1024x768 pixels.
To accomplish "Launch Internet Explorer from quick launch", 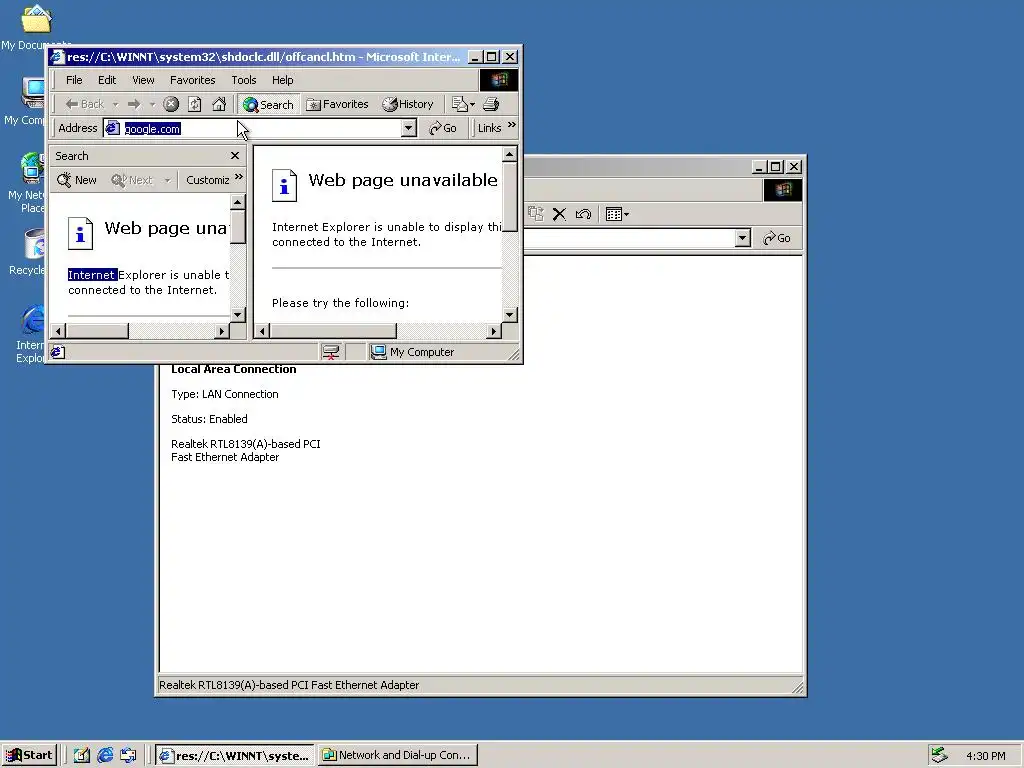I will pos(105,755).
